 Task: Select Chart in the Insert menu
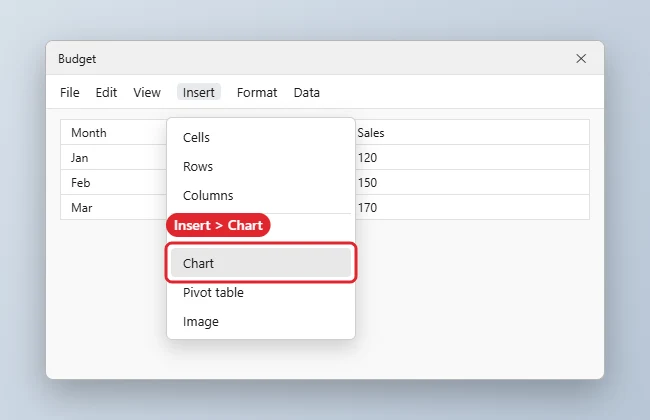261,263
